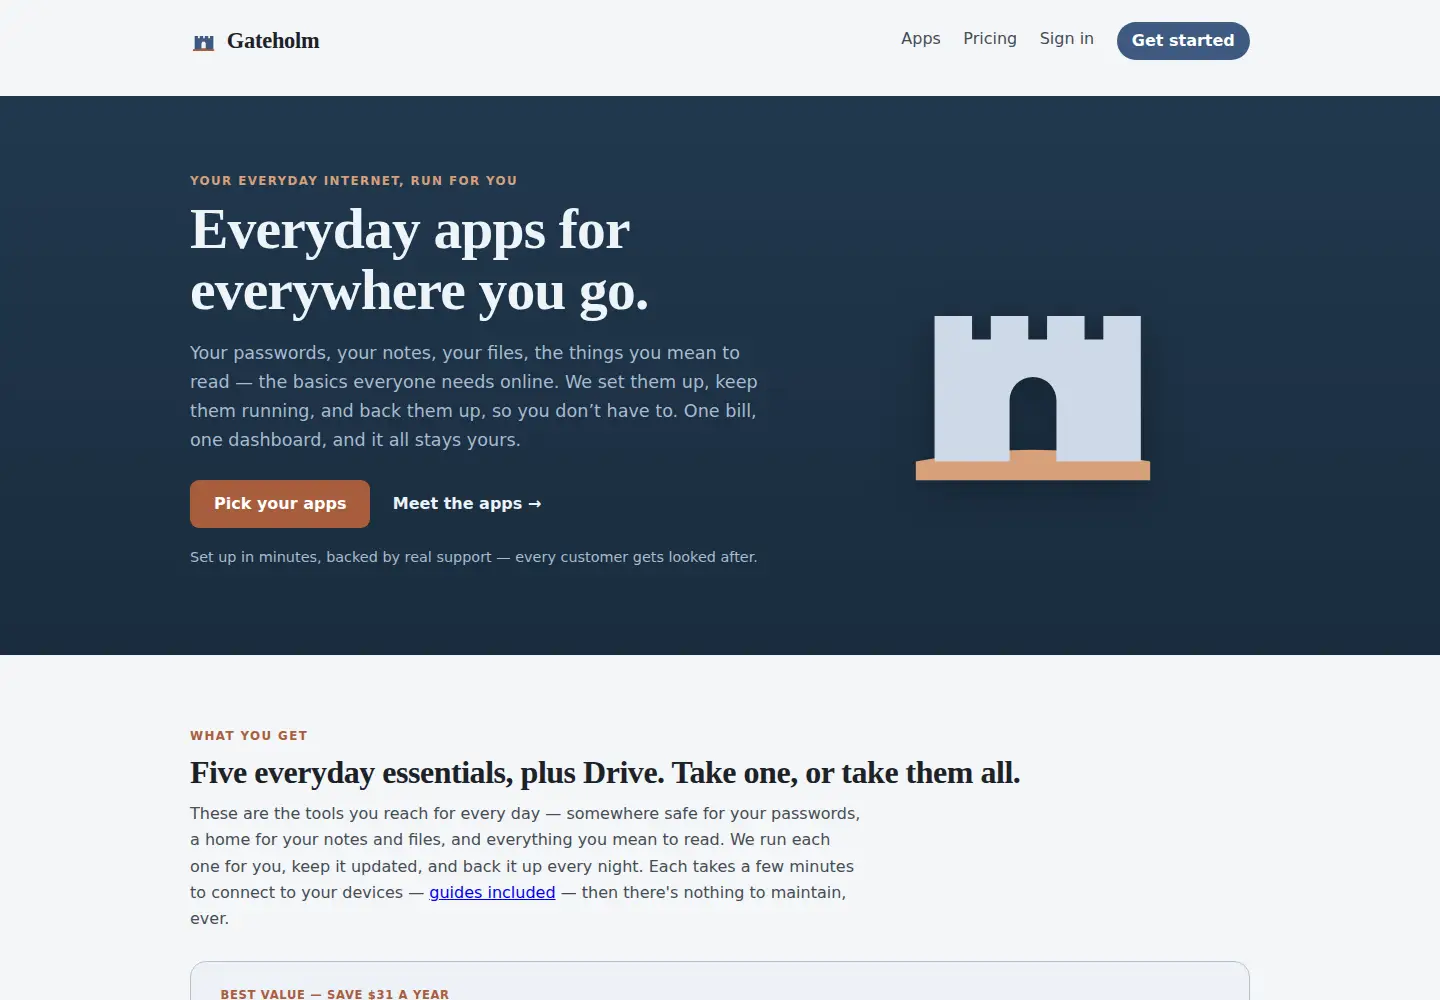Click the 'These are the tools' paragraph

click(x=525, y=866)
